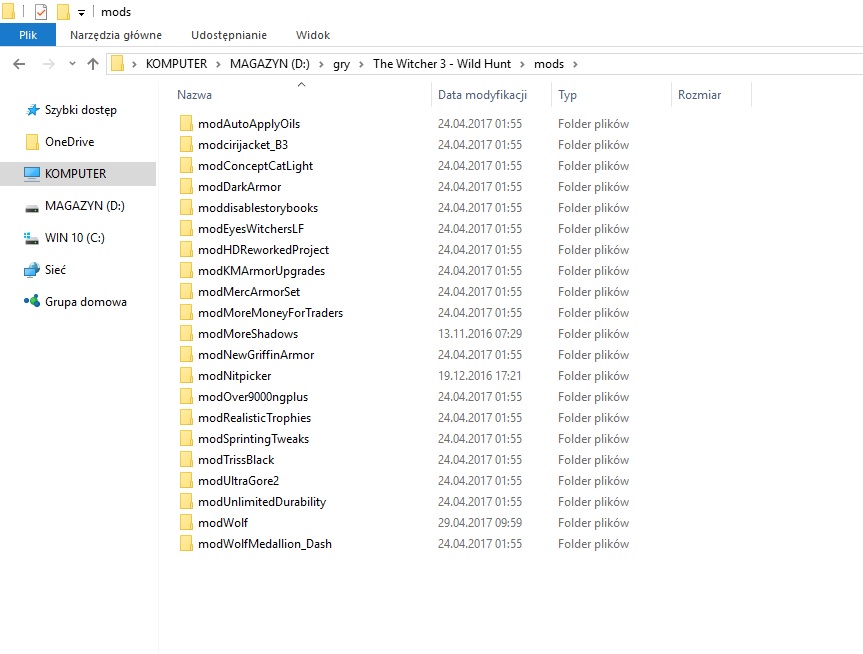Click date 29.04.2017 09:59 of modWolf
Screen dimensions: 863x654
click(480, 522)
